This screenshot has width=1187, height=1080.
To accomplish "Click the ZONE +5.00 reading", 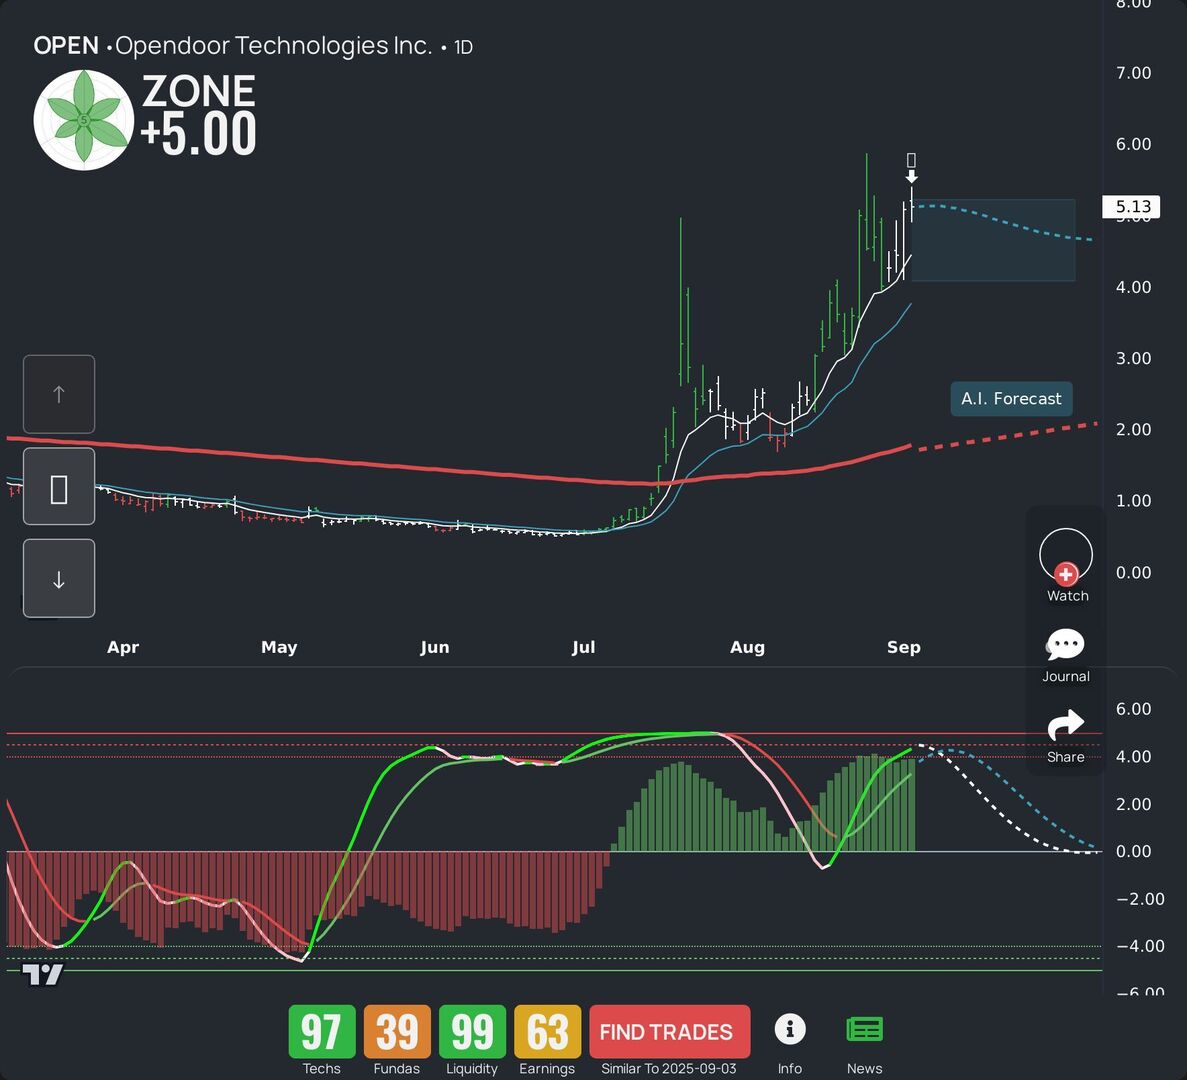I will pos(199,114).
